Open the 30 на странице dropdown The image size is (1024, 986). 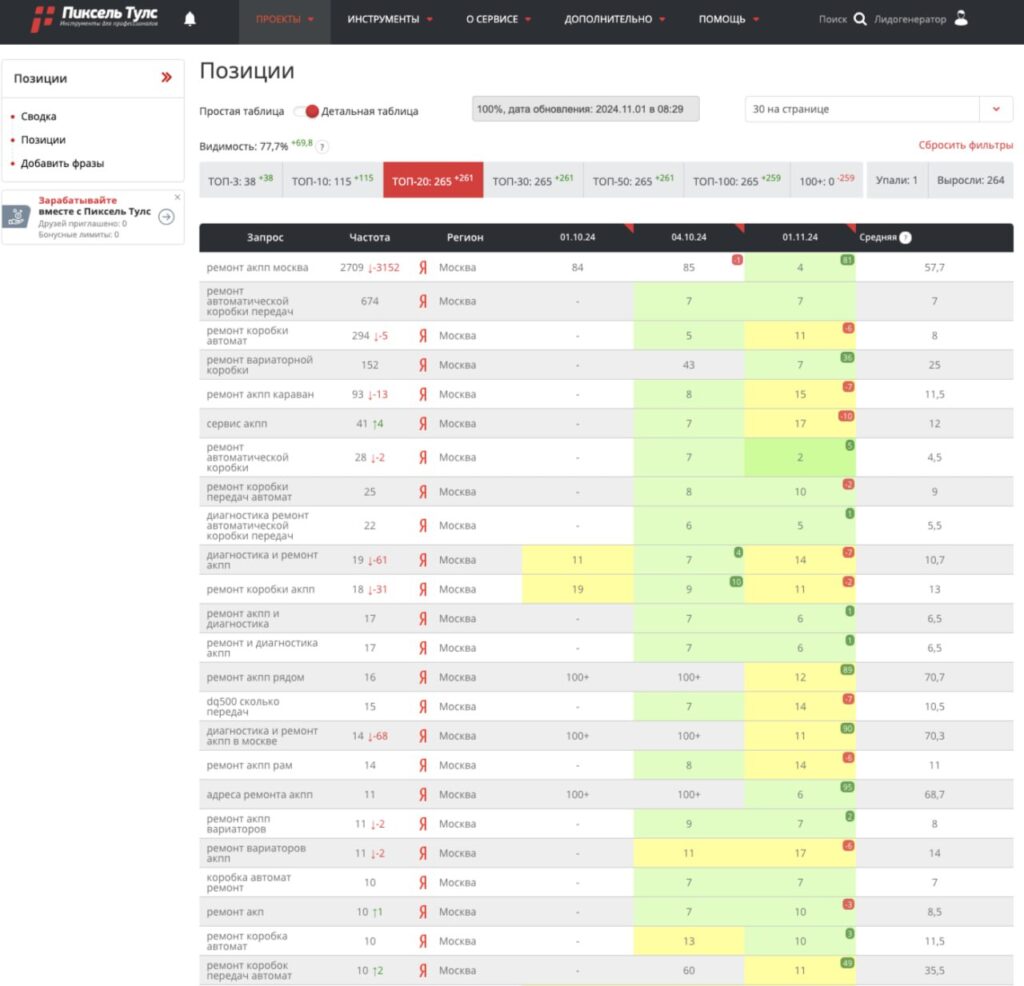click(996, 109)
